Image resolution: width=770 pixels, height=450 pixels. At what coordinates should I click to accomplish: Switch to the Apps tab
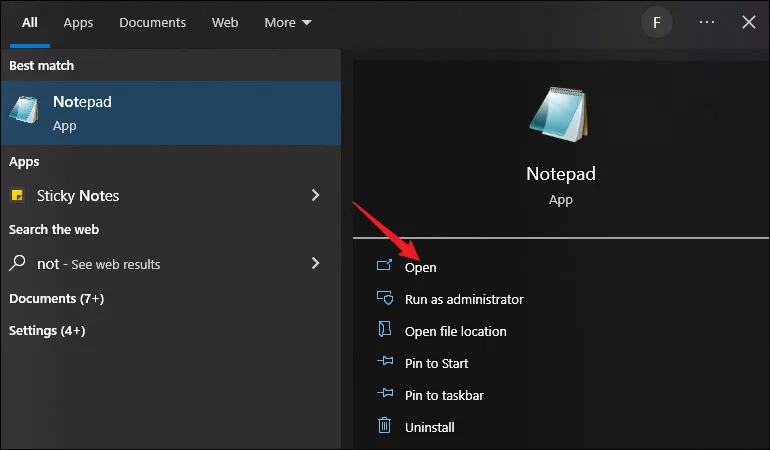(78, 23)
